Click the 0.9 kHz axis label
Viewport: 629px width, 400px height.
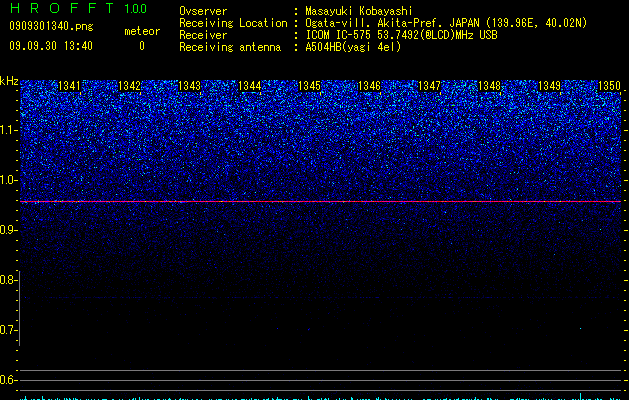point(9,230)
